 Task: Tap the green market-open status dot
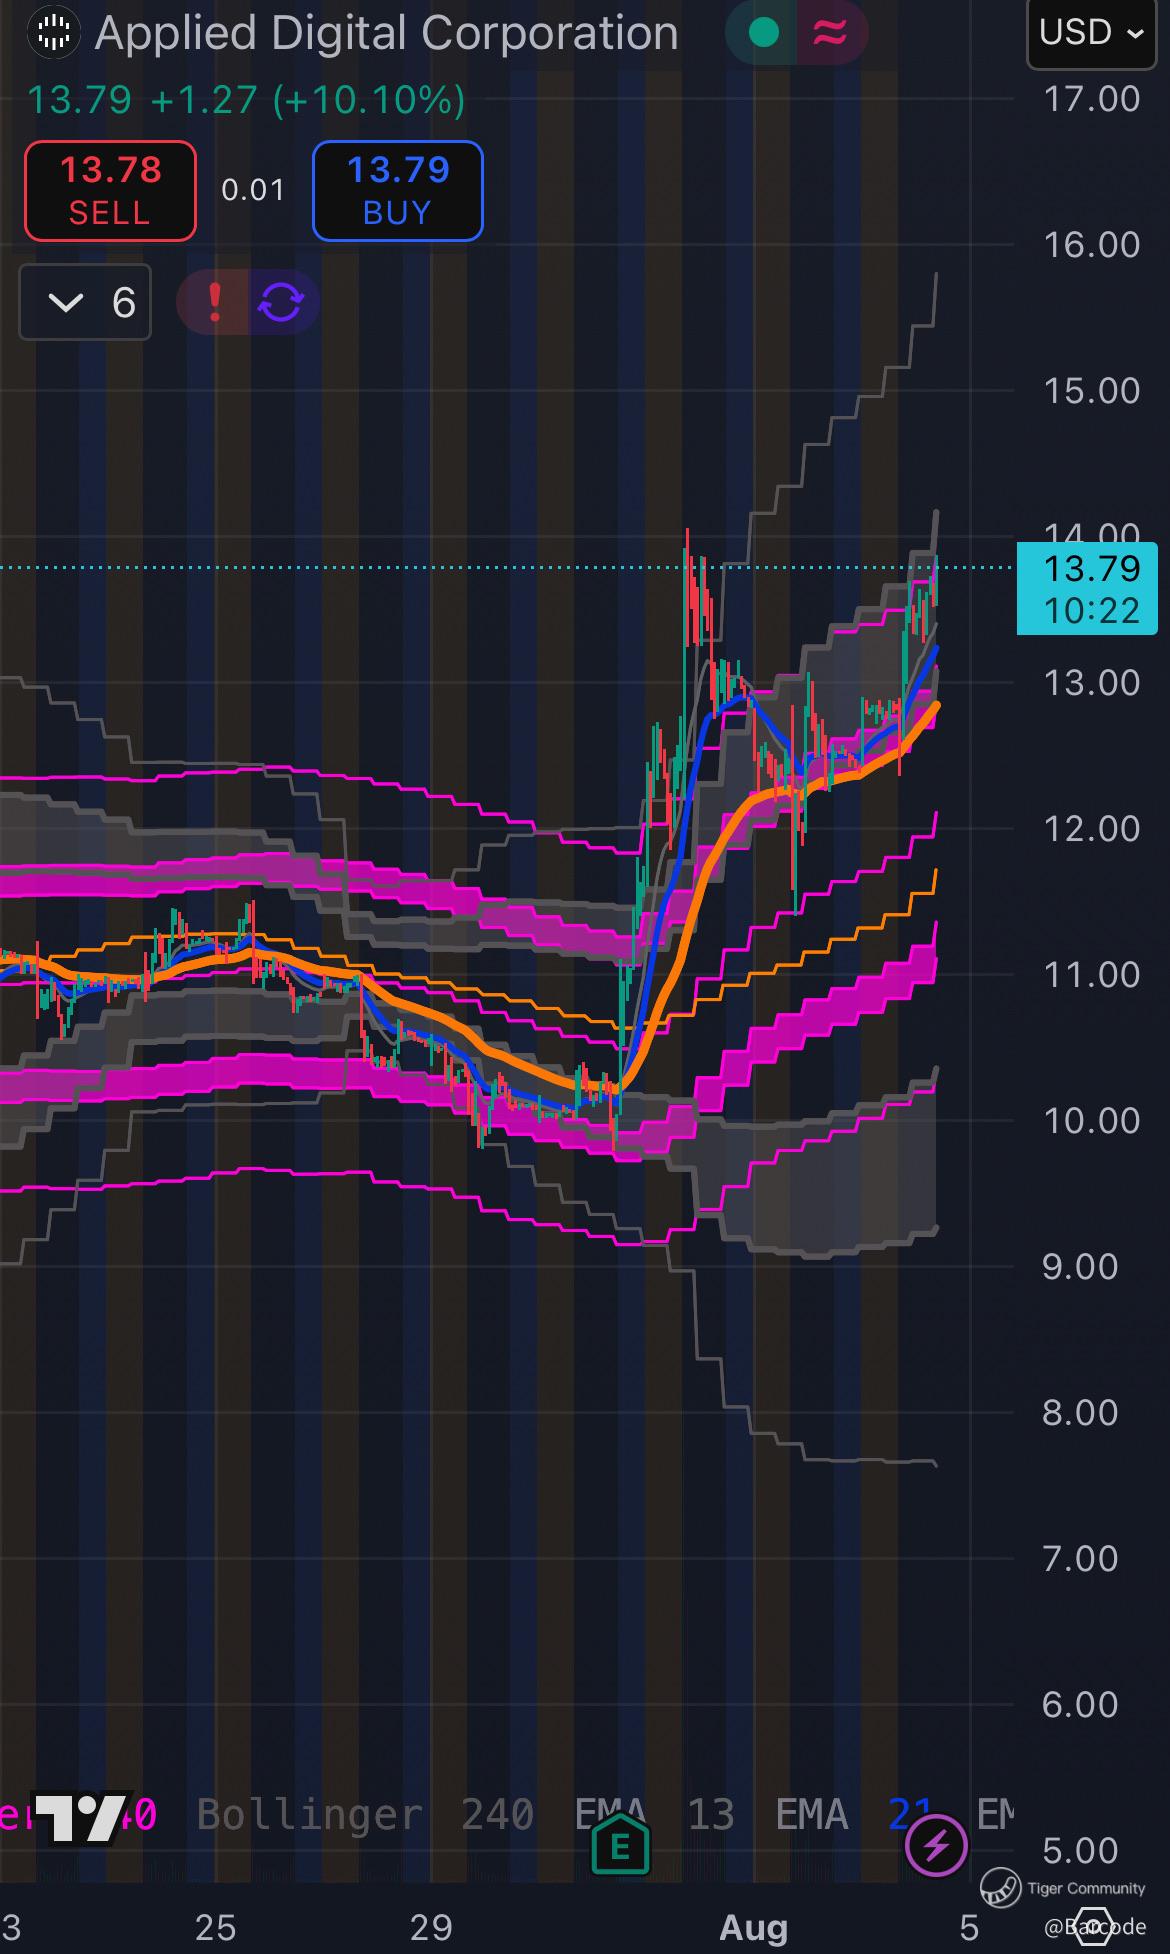coord(764,33)
